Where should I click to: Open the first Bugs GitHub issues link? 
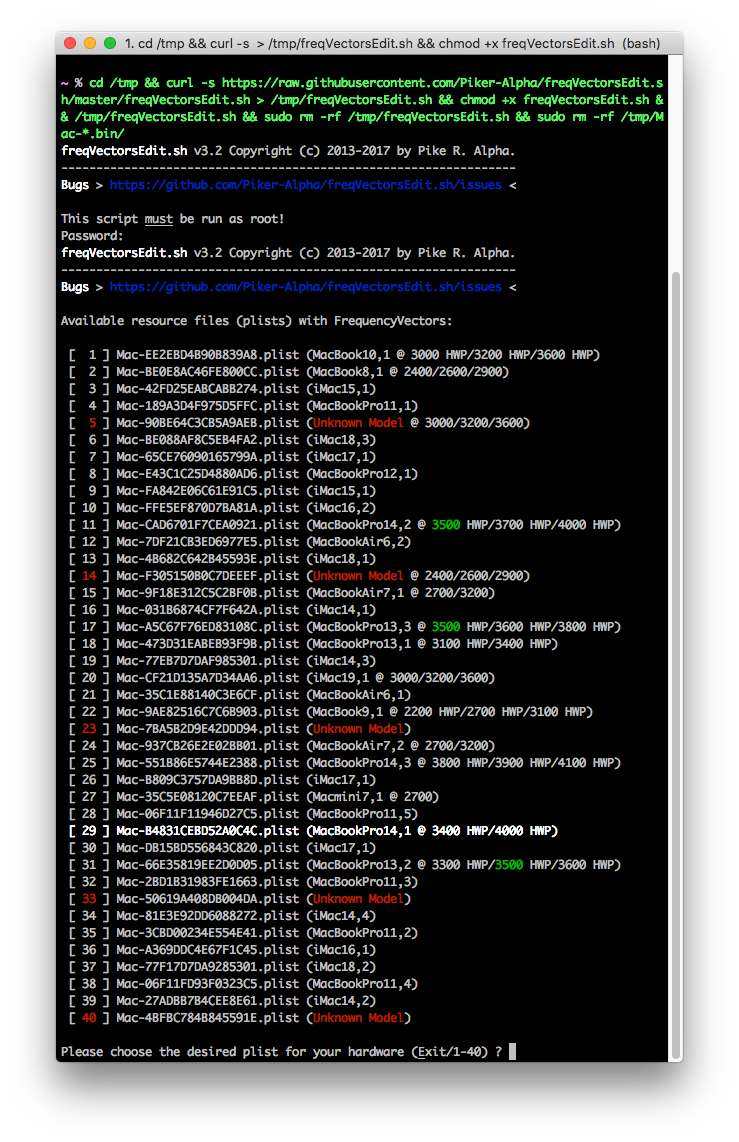point(305,185)
